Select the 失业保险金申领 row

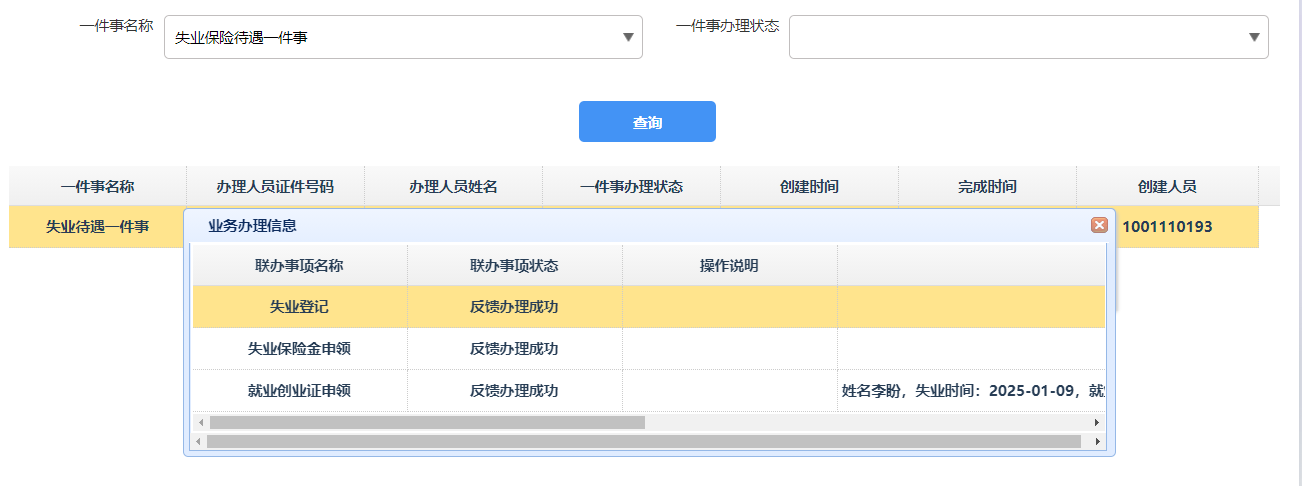[x=299, y=349]
